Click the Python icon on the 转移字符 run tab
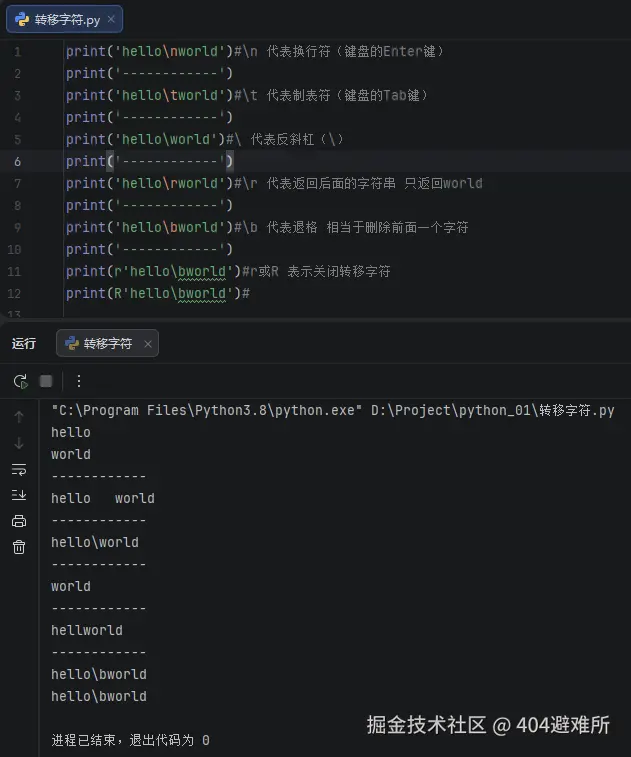The height and width of the screenshot is (757, 631). pos(72,343)
